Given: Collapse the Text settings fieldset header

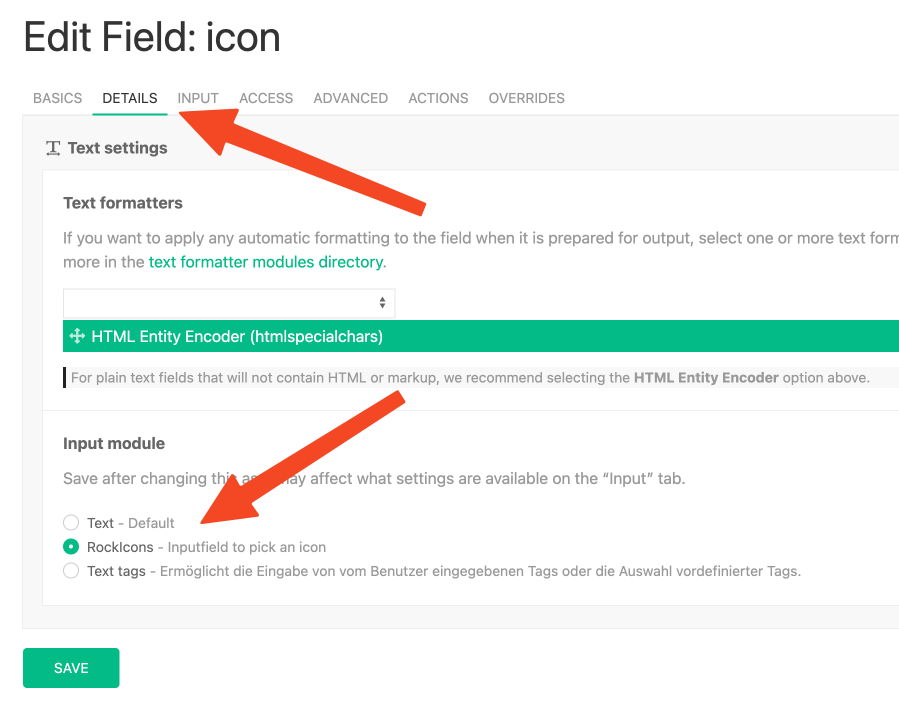Looking at the screenshot, I should coord(117,148).
